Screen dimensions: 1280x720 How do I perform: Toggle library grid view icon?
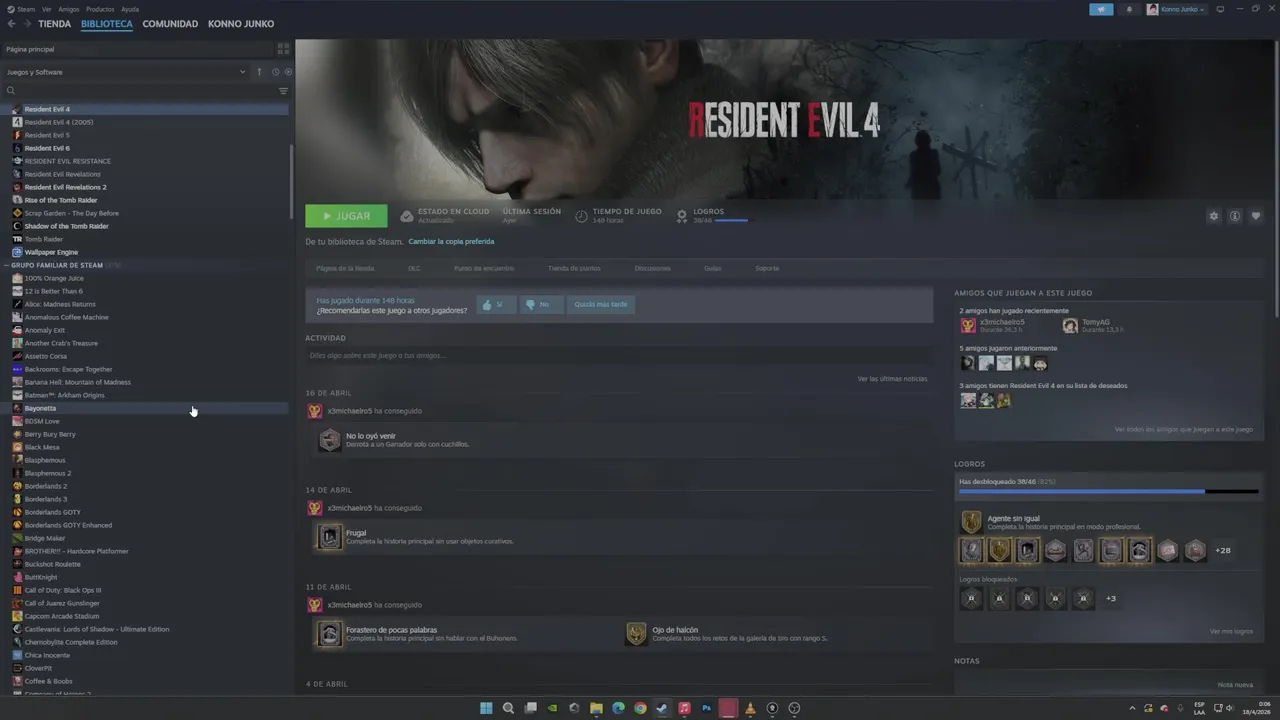[x=283, y=48]
